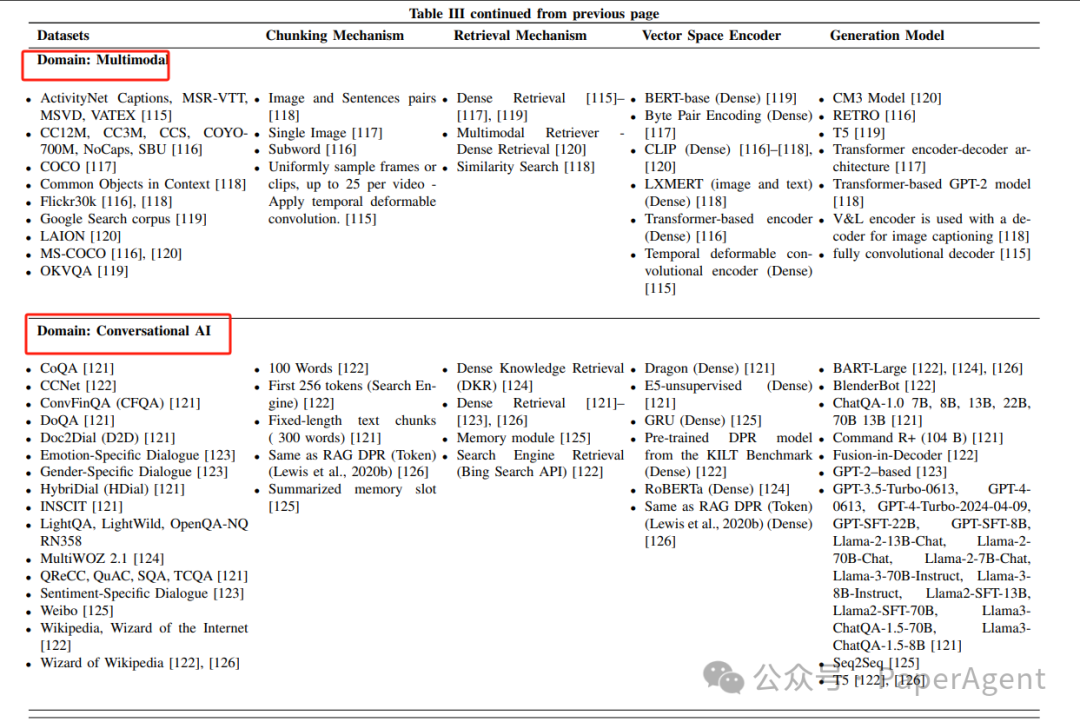Viewport: 1080px width, 722px height.
Task: Click the 'COCO [117]' dataset entry
Action: pos(78,167)
